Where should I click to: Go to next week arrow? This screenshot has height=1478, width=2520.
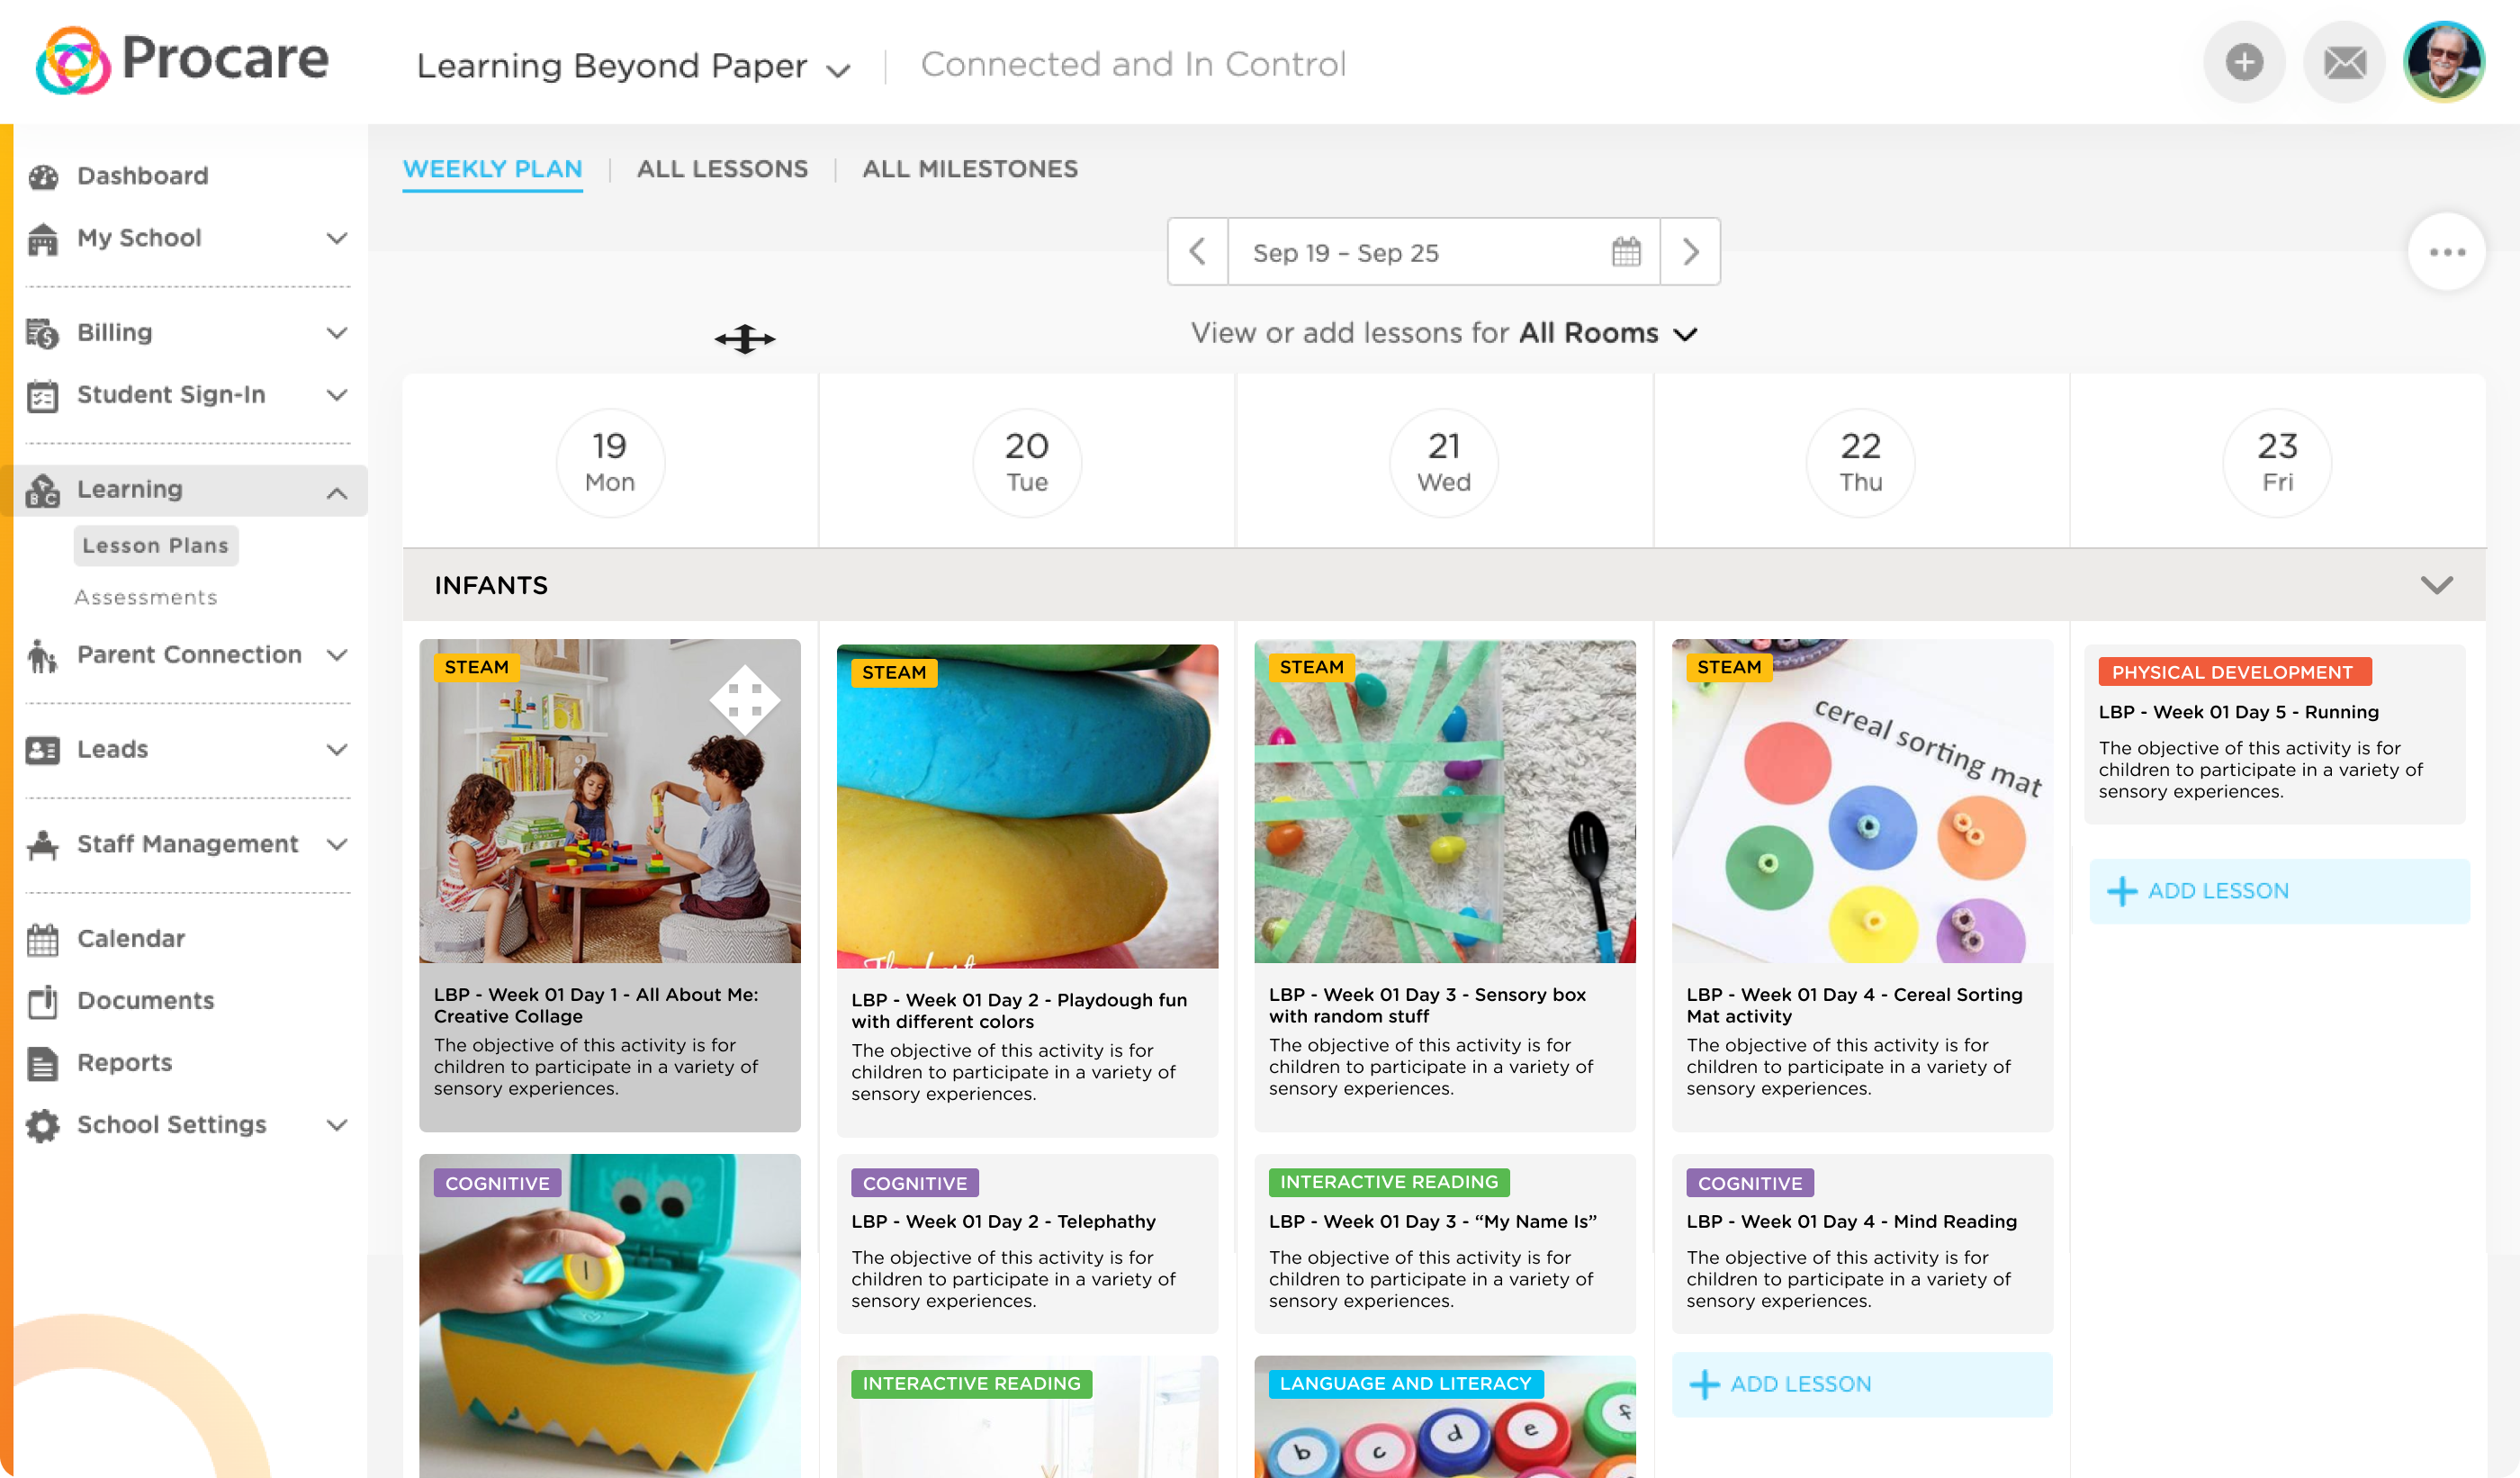1690,252
